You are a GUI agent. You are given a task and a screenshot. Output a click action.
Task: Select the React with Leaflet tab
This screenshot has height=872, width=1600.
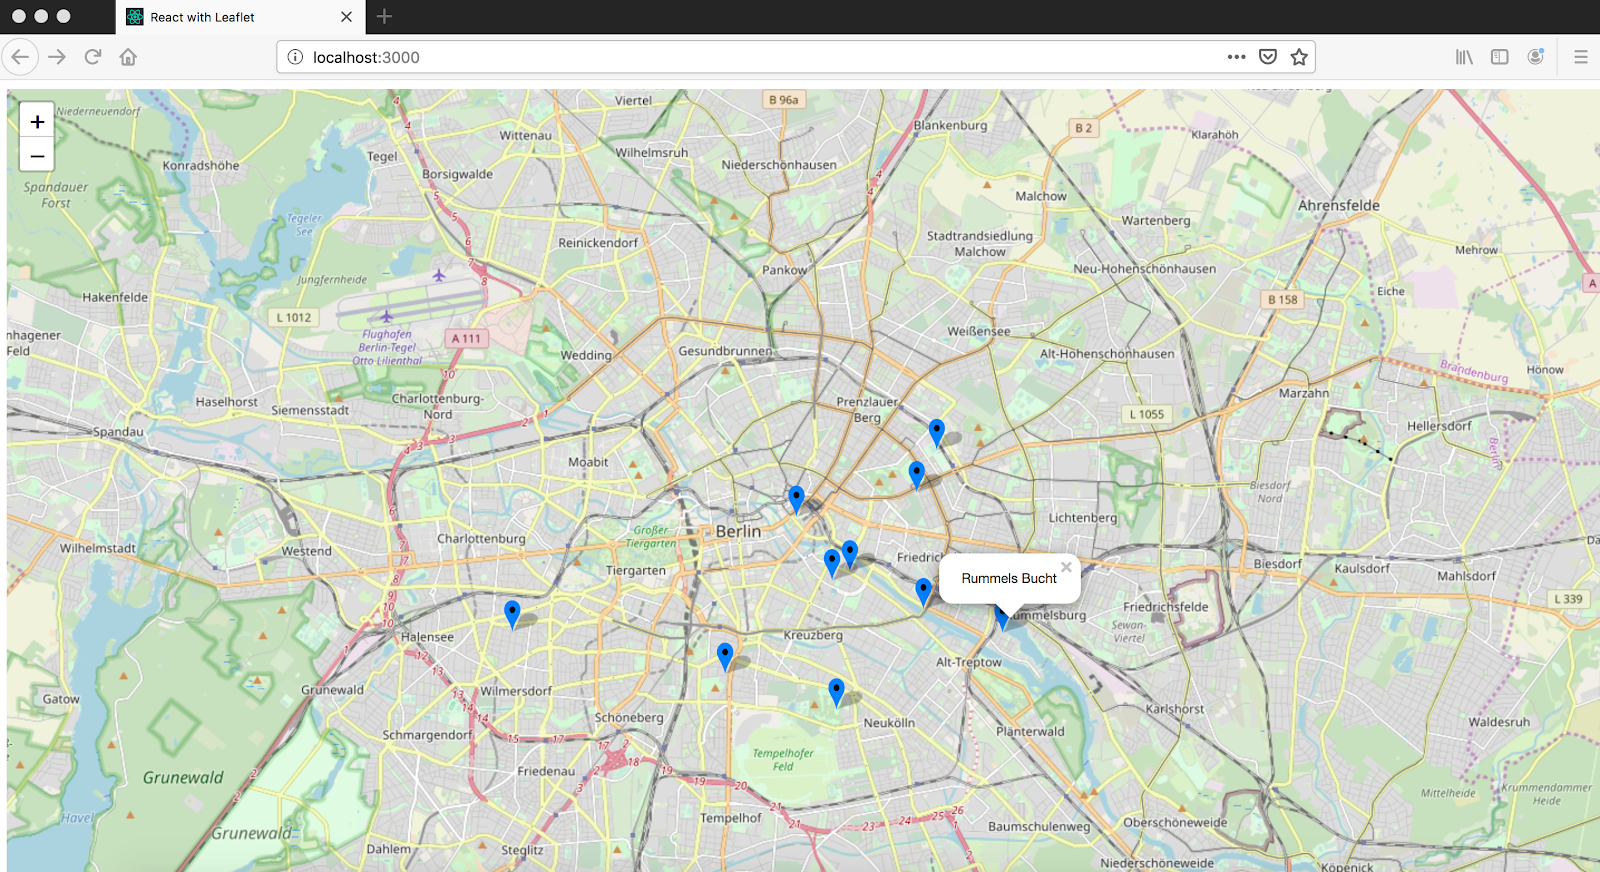tap(240, 17)
